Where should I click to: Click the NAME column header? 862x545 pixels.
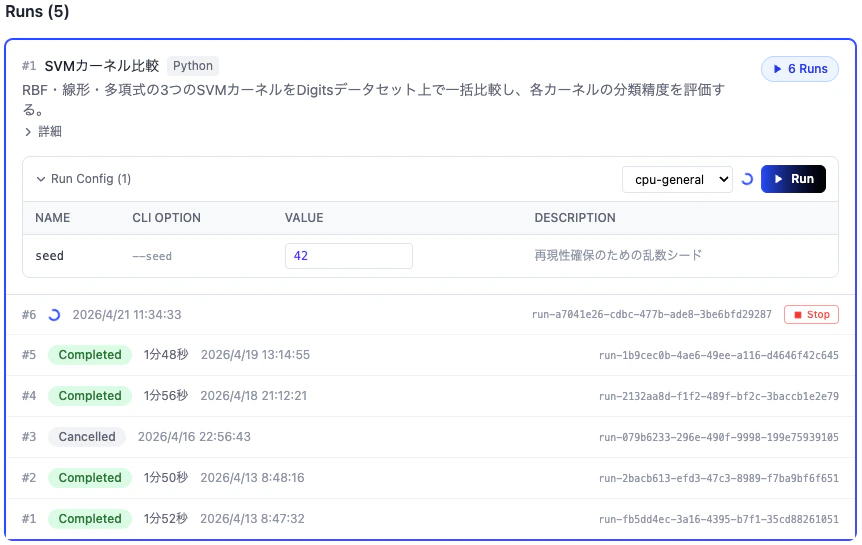(x=53, y=218)
